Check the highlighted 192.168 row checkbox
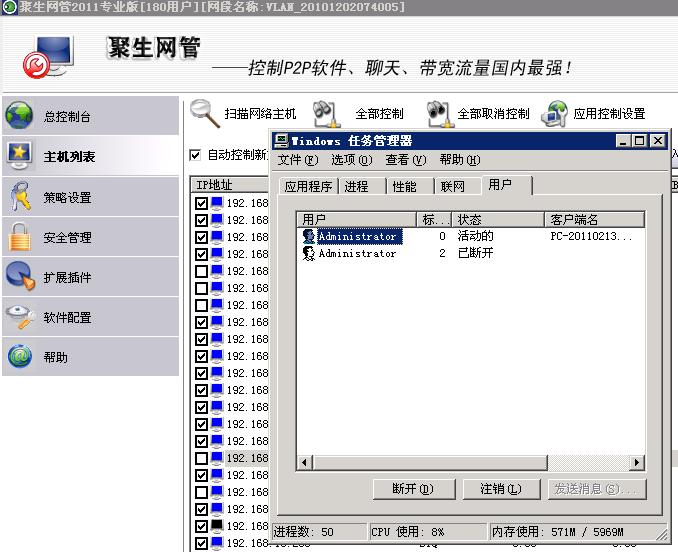The height and width of the screenshot is (552, 678). click(x=201, y=458)
